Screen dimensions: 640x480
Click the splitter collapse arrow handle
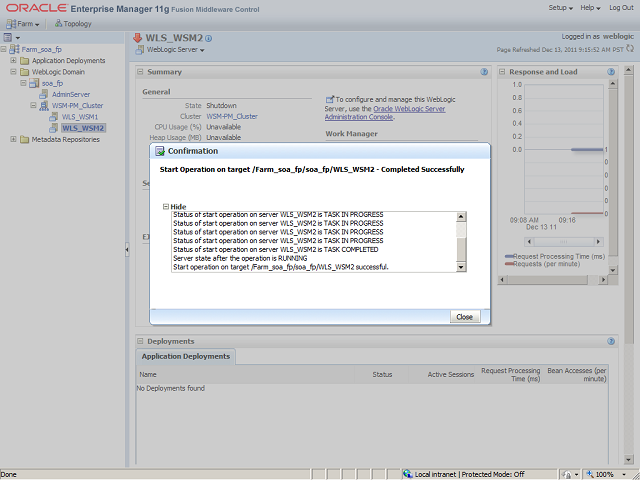coord(126,250)
